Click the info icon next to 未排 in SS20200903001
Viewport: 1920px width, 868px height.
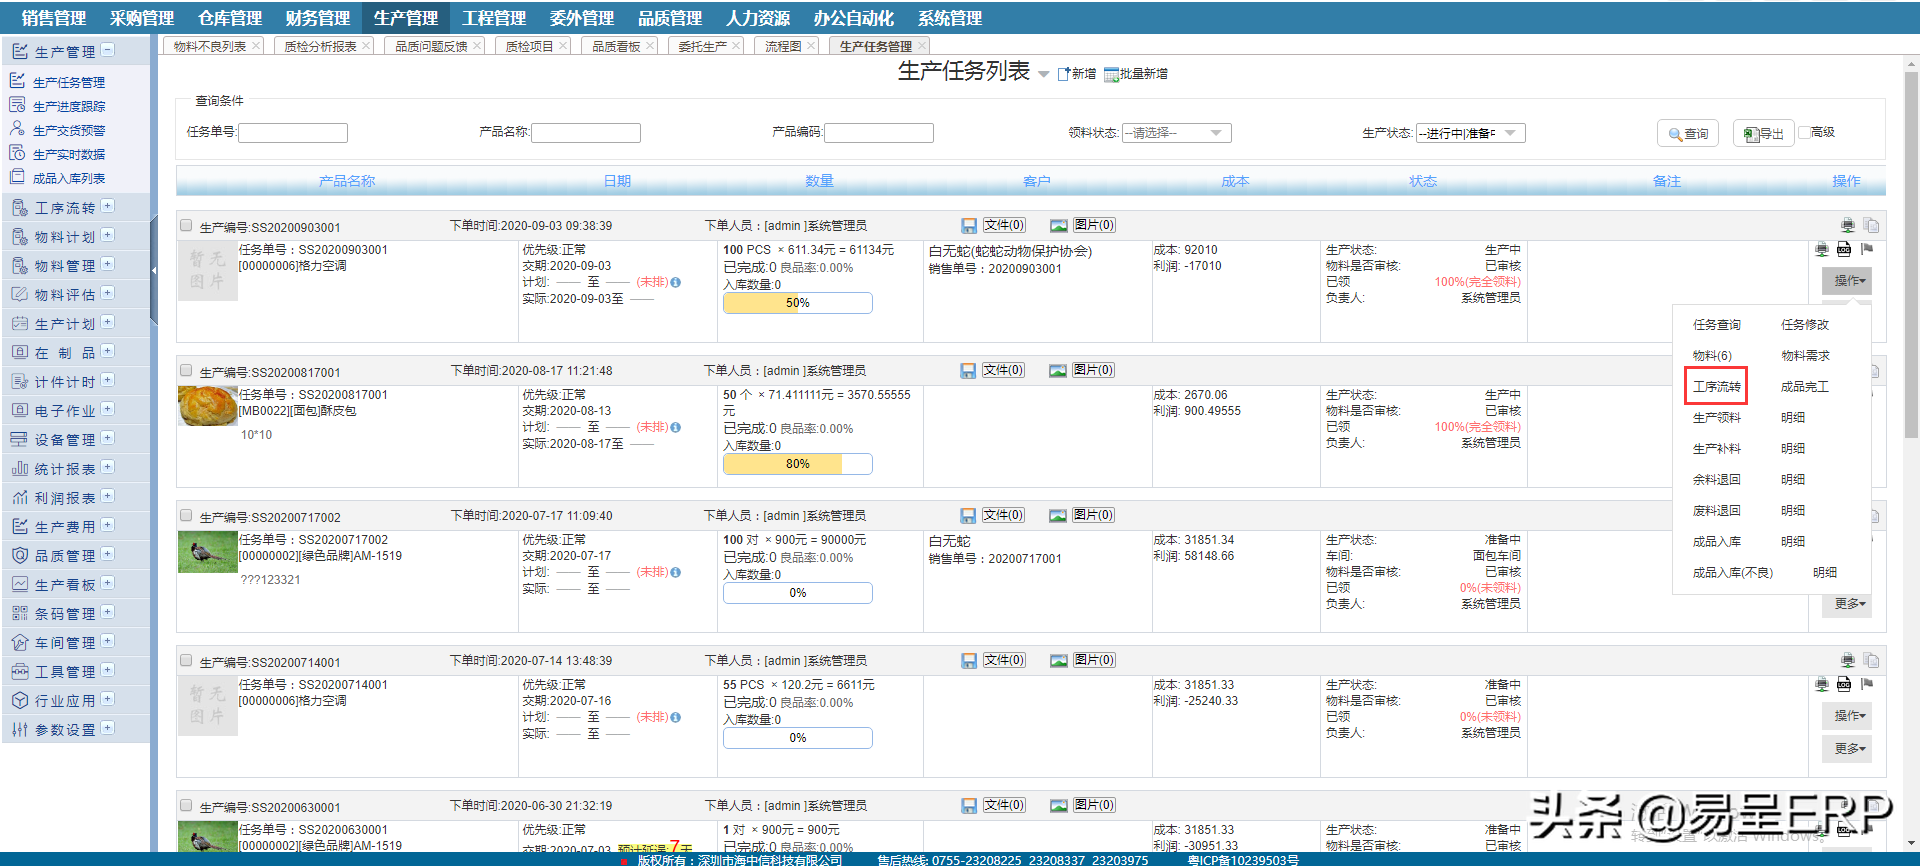(676, 283)
